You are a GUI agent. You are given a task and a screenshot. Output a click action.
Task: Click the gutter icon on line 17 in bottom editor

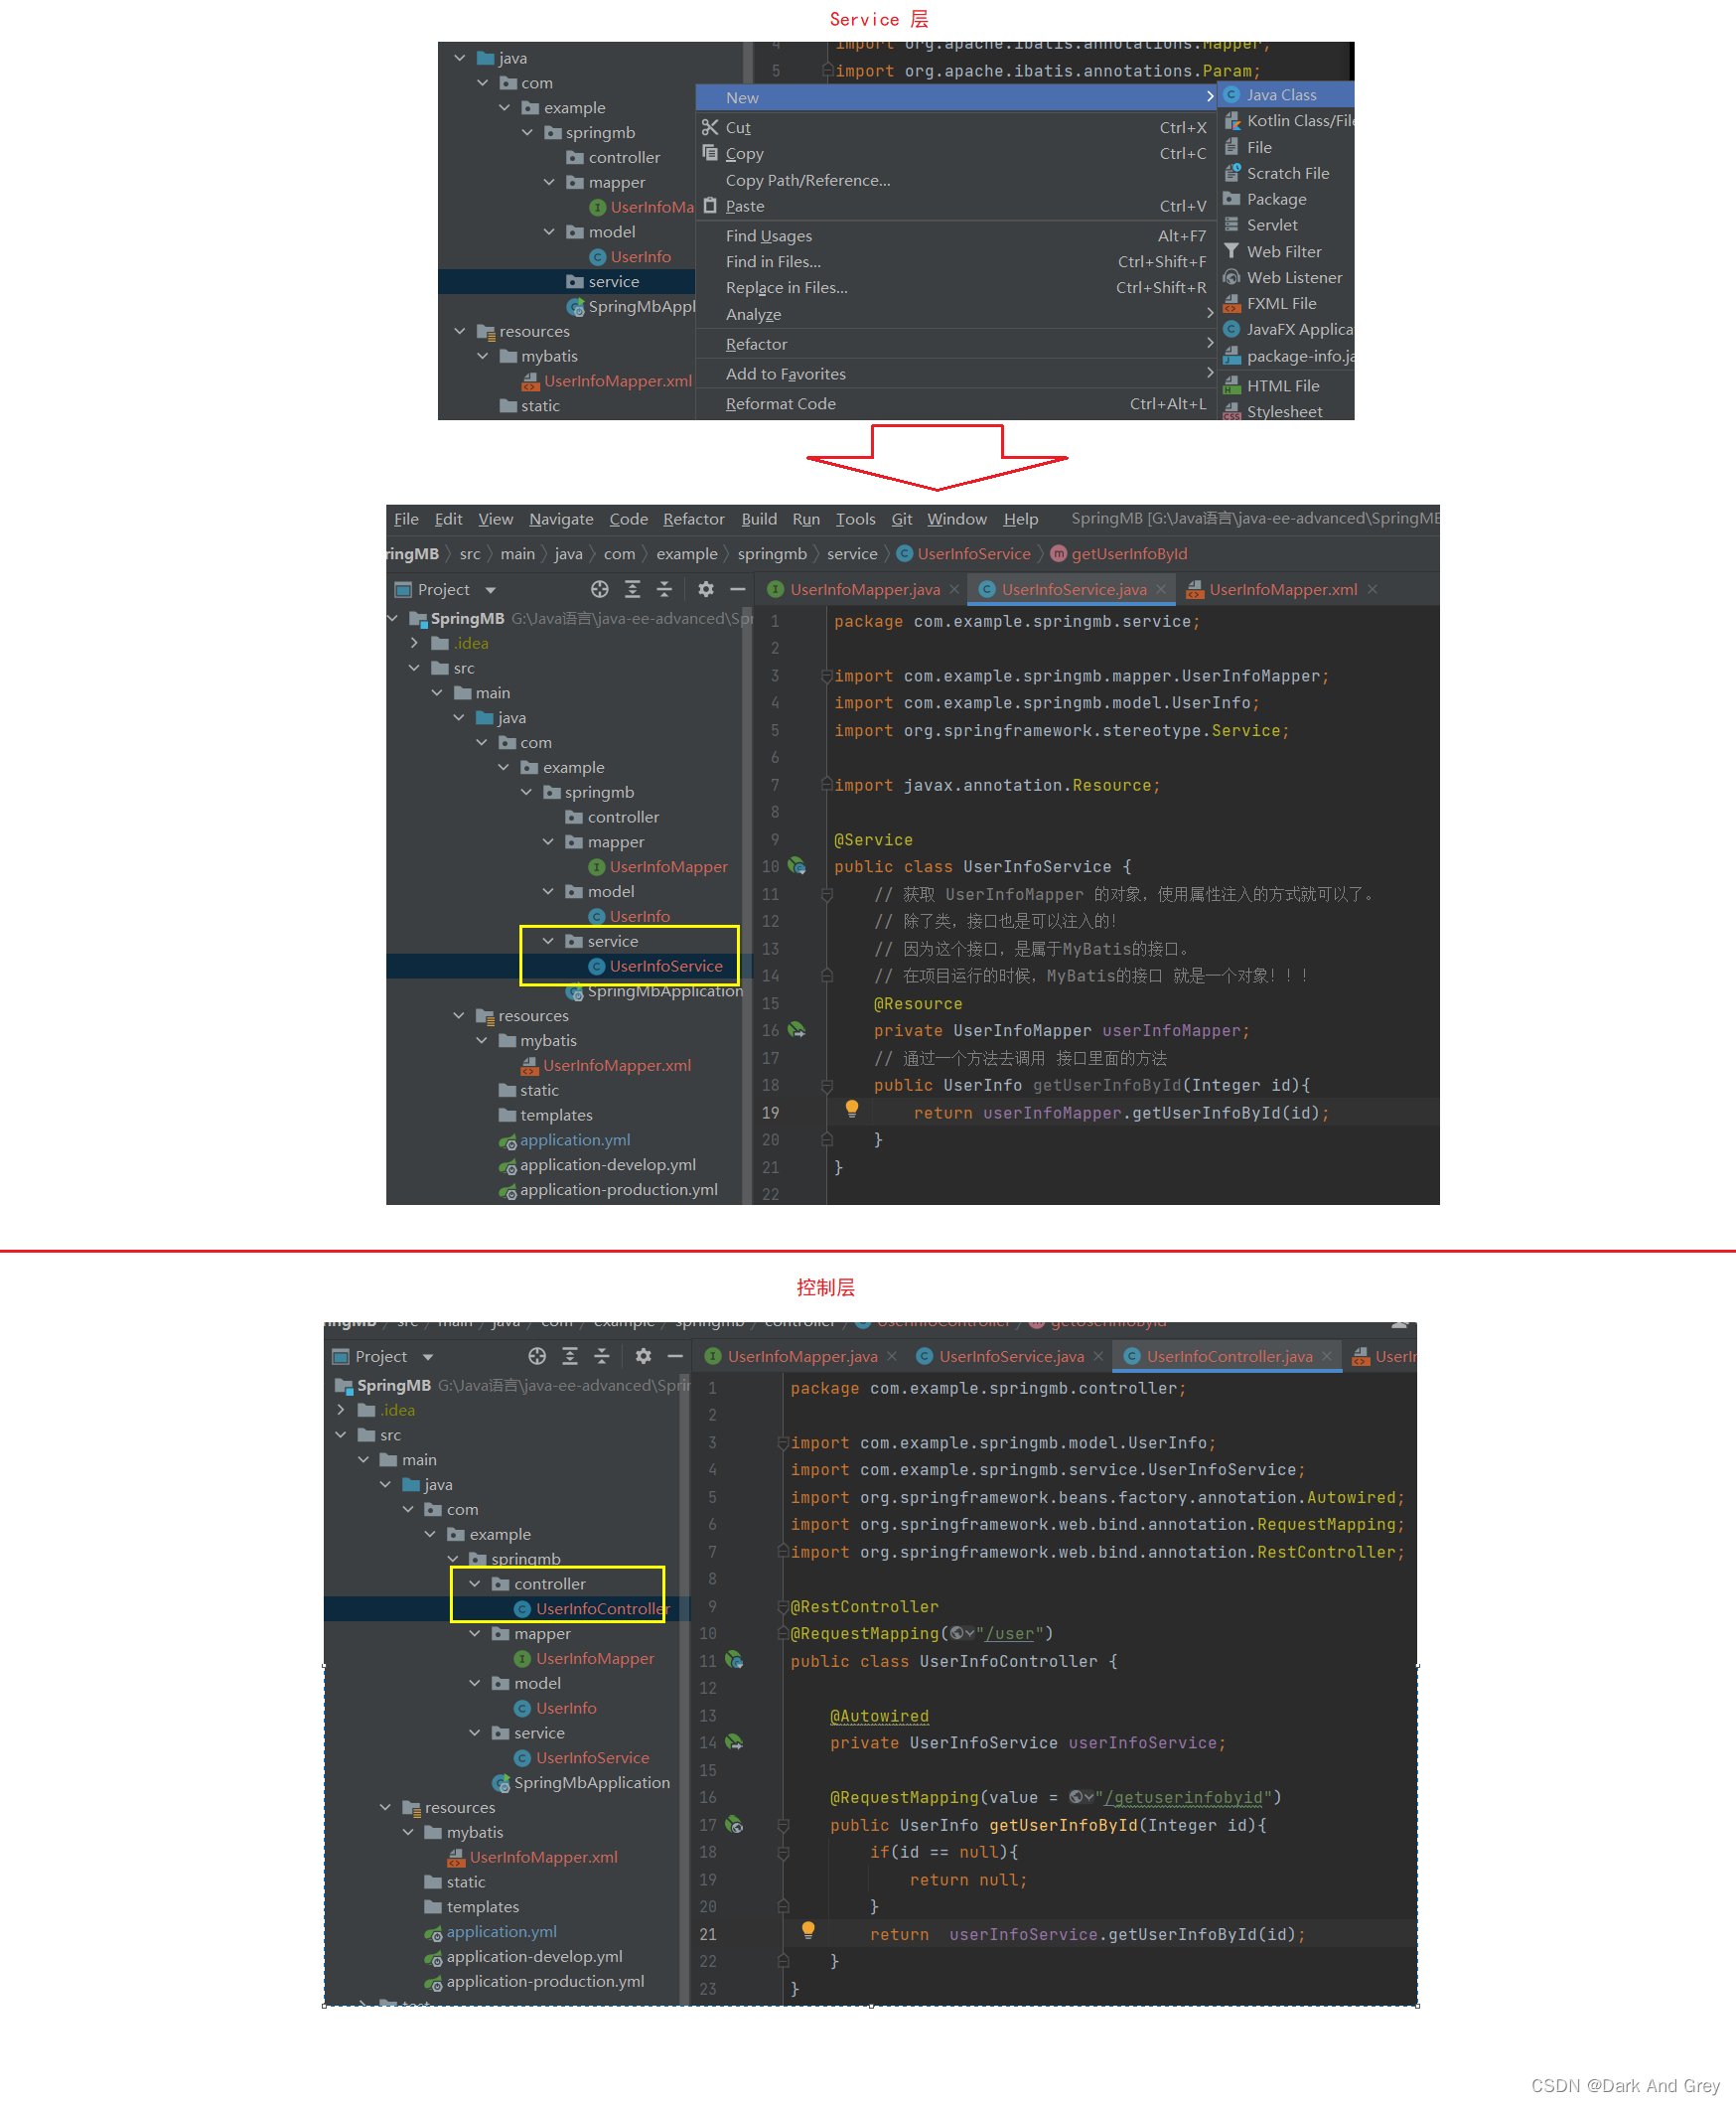point(734,1824)
